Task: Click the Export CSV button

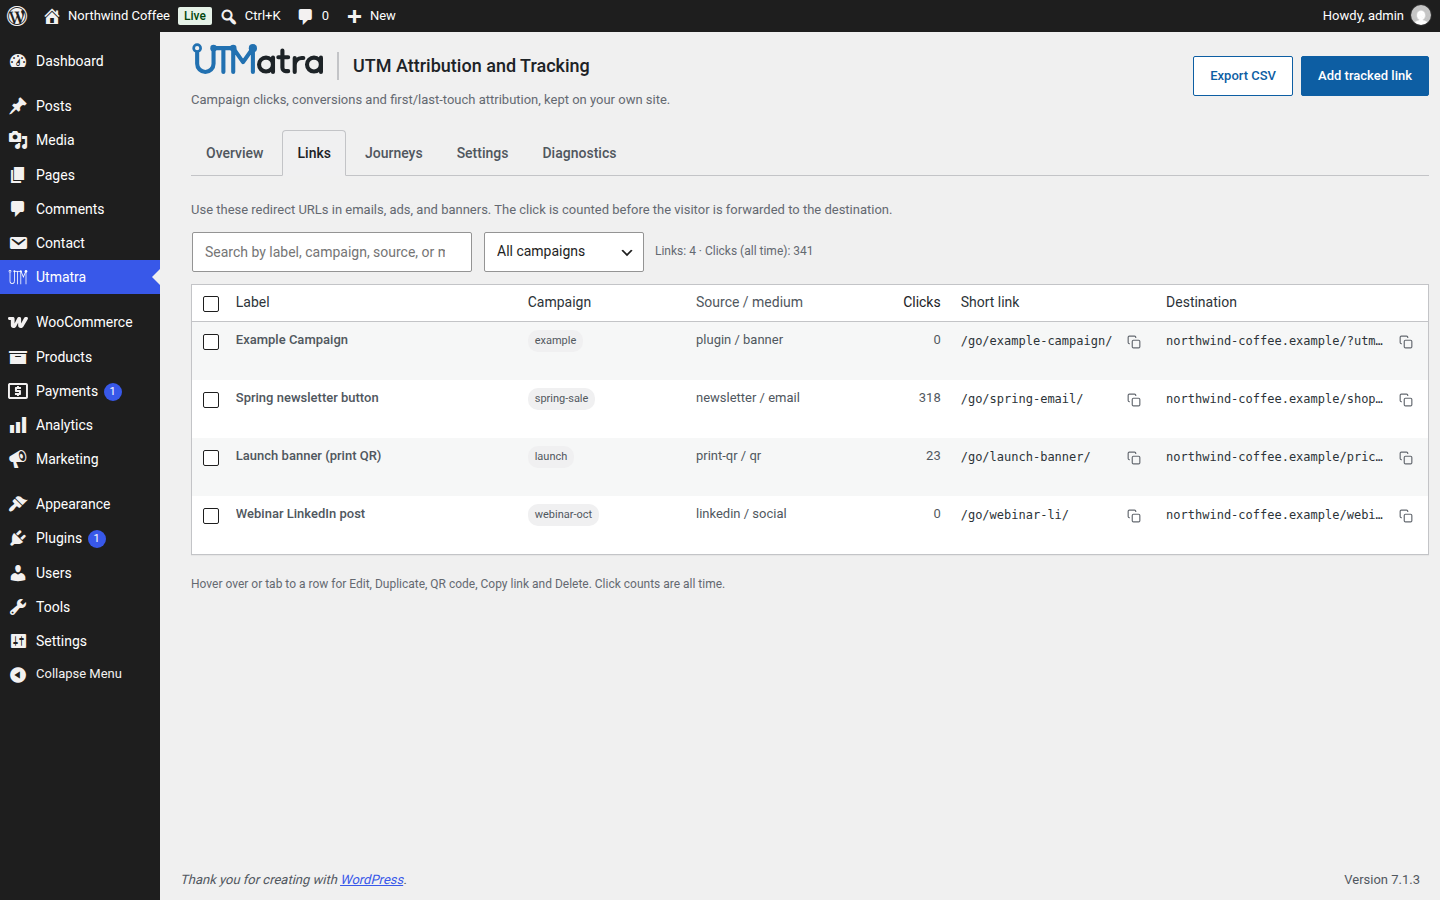Action: point(1243,76)
